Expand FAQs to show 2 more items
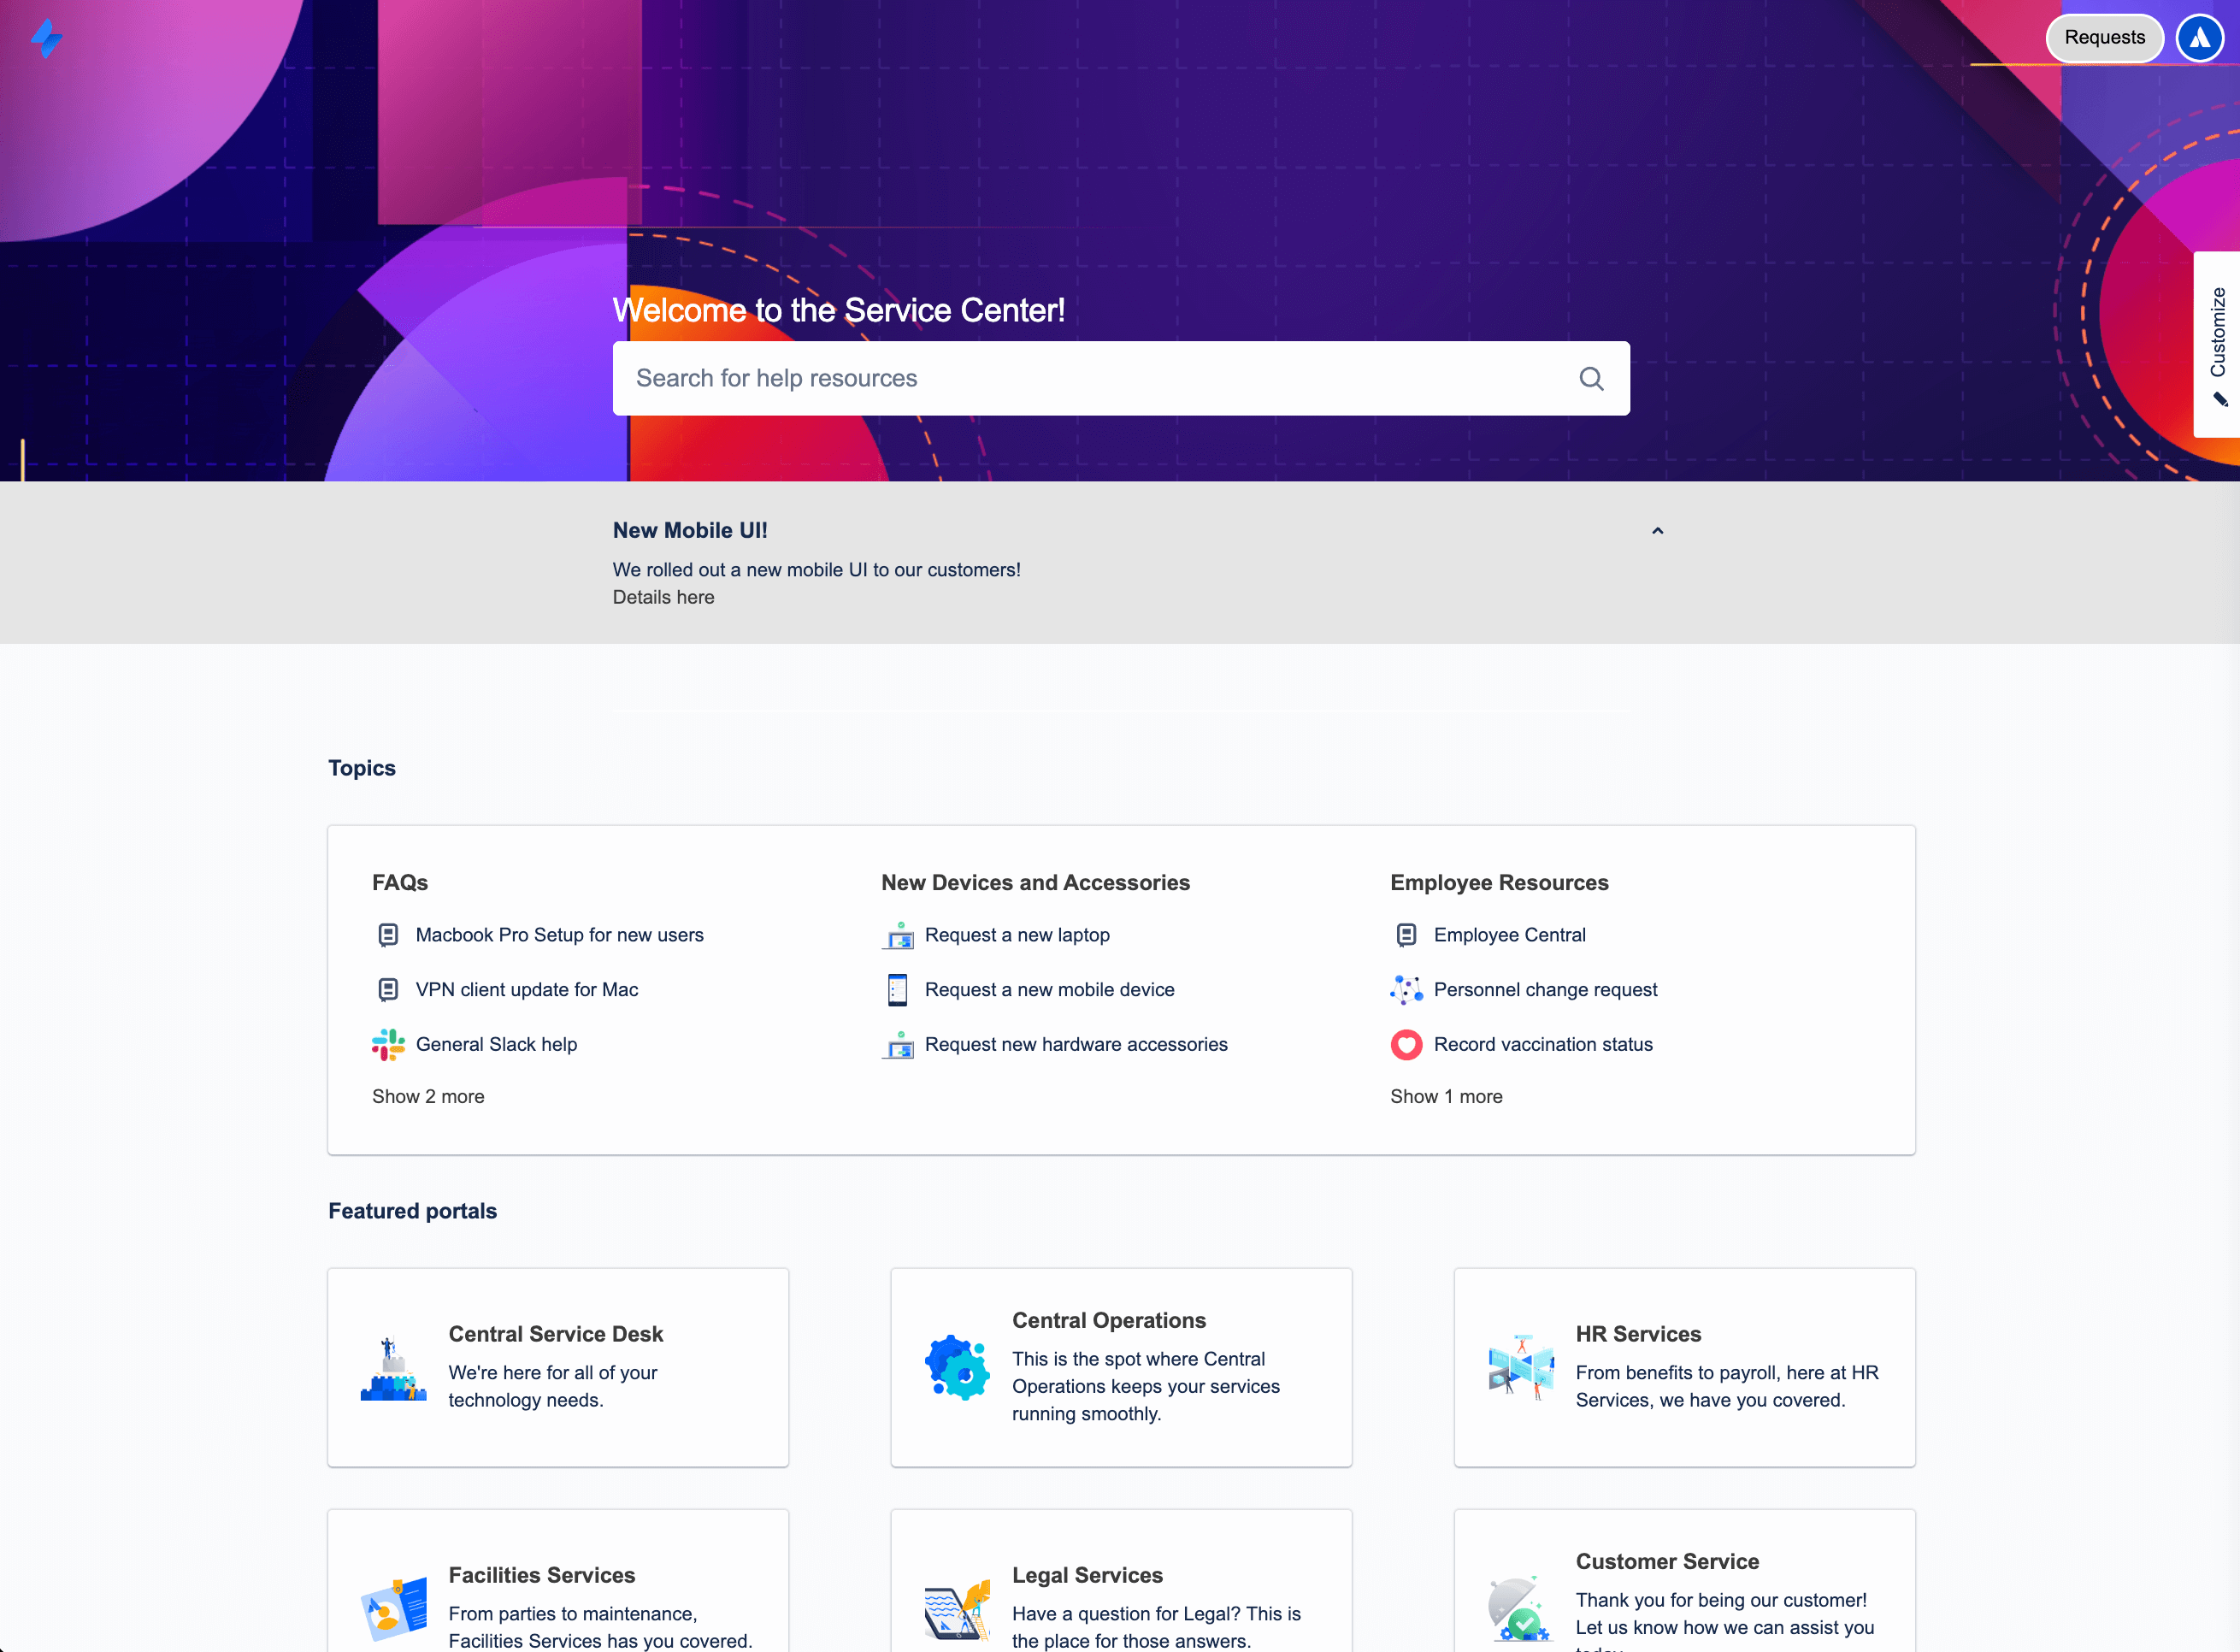Image resolution: width=2240 pixels, height=1652 pixels. pos(427,1095)
